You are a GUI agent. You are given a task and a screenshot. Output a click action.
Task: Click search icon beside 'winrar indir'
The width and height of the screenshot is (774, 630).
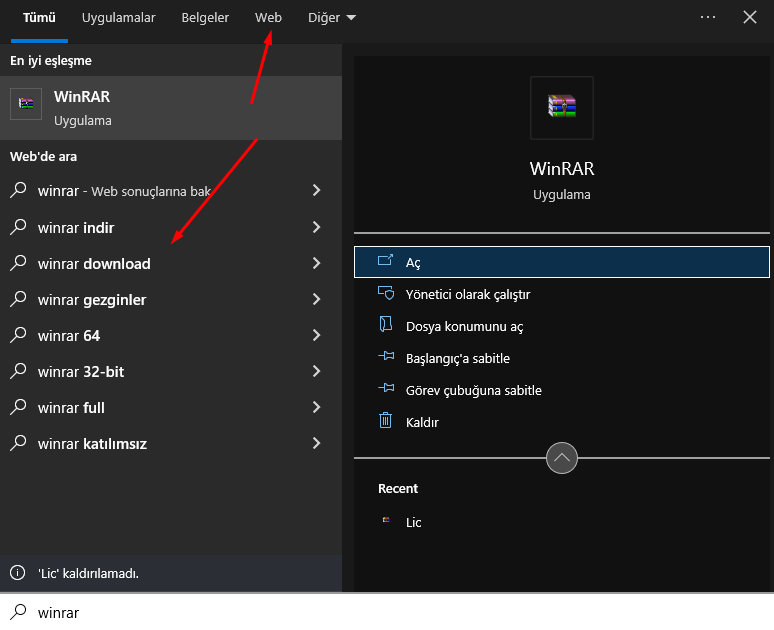18,227
